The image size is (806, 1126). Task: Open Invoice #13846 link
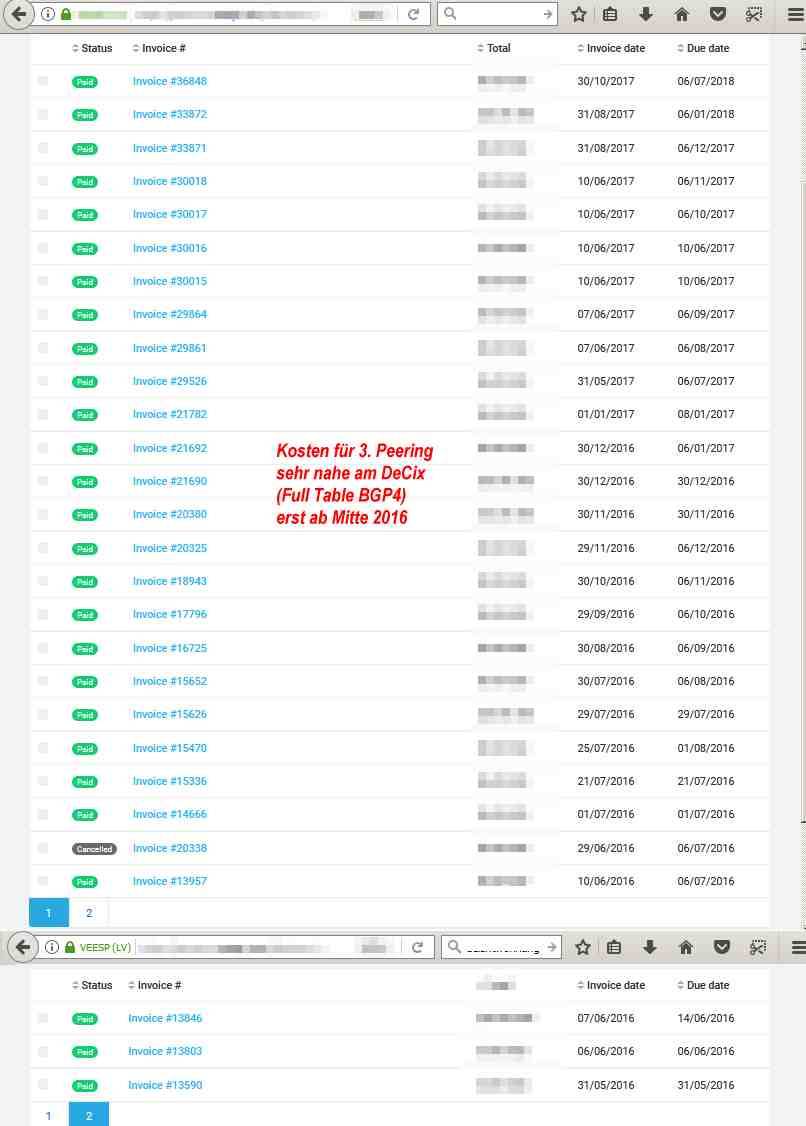click(x=165, y=1018)
